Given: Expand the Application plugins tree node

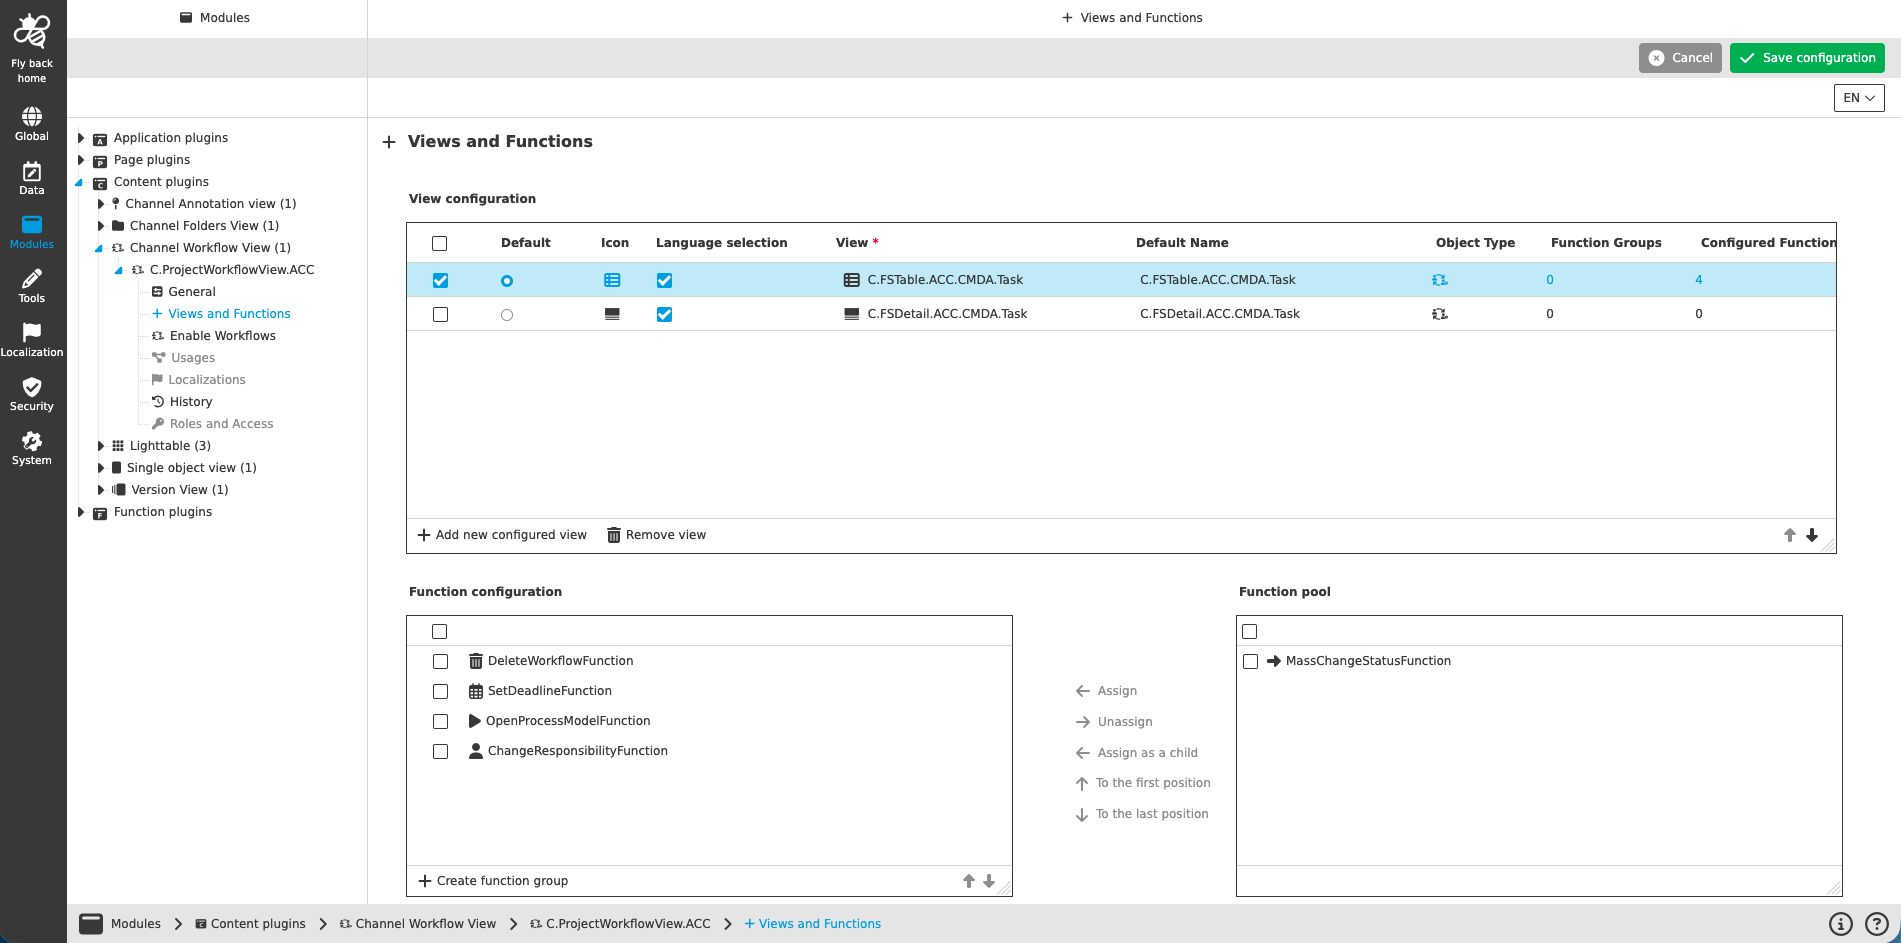Looking at the screenshot, I should coord(81,137).
